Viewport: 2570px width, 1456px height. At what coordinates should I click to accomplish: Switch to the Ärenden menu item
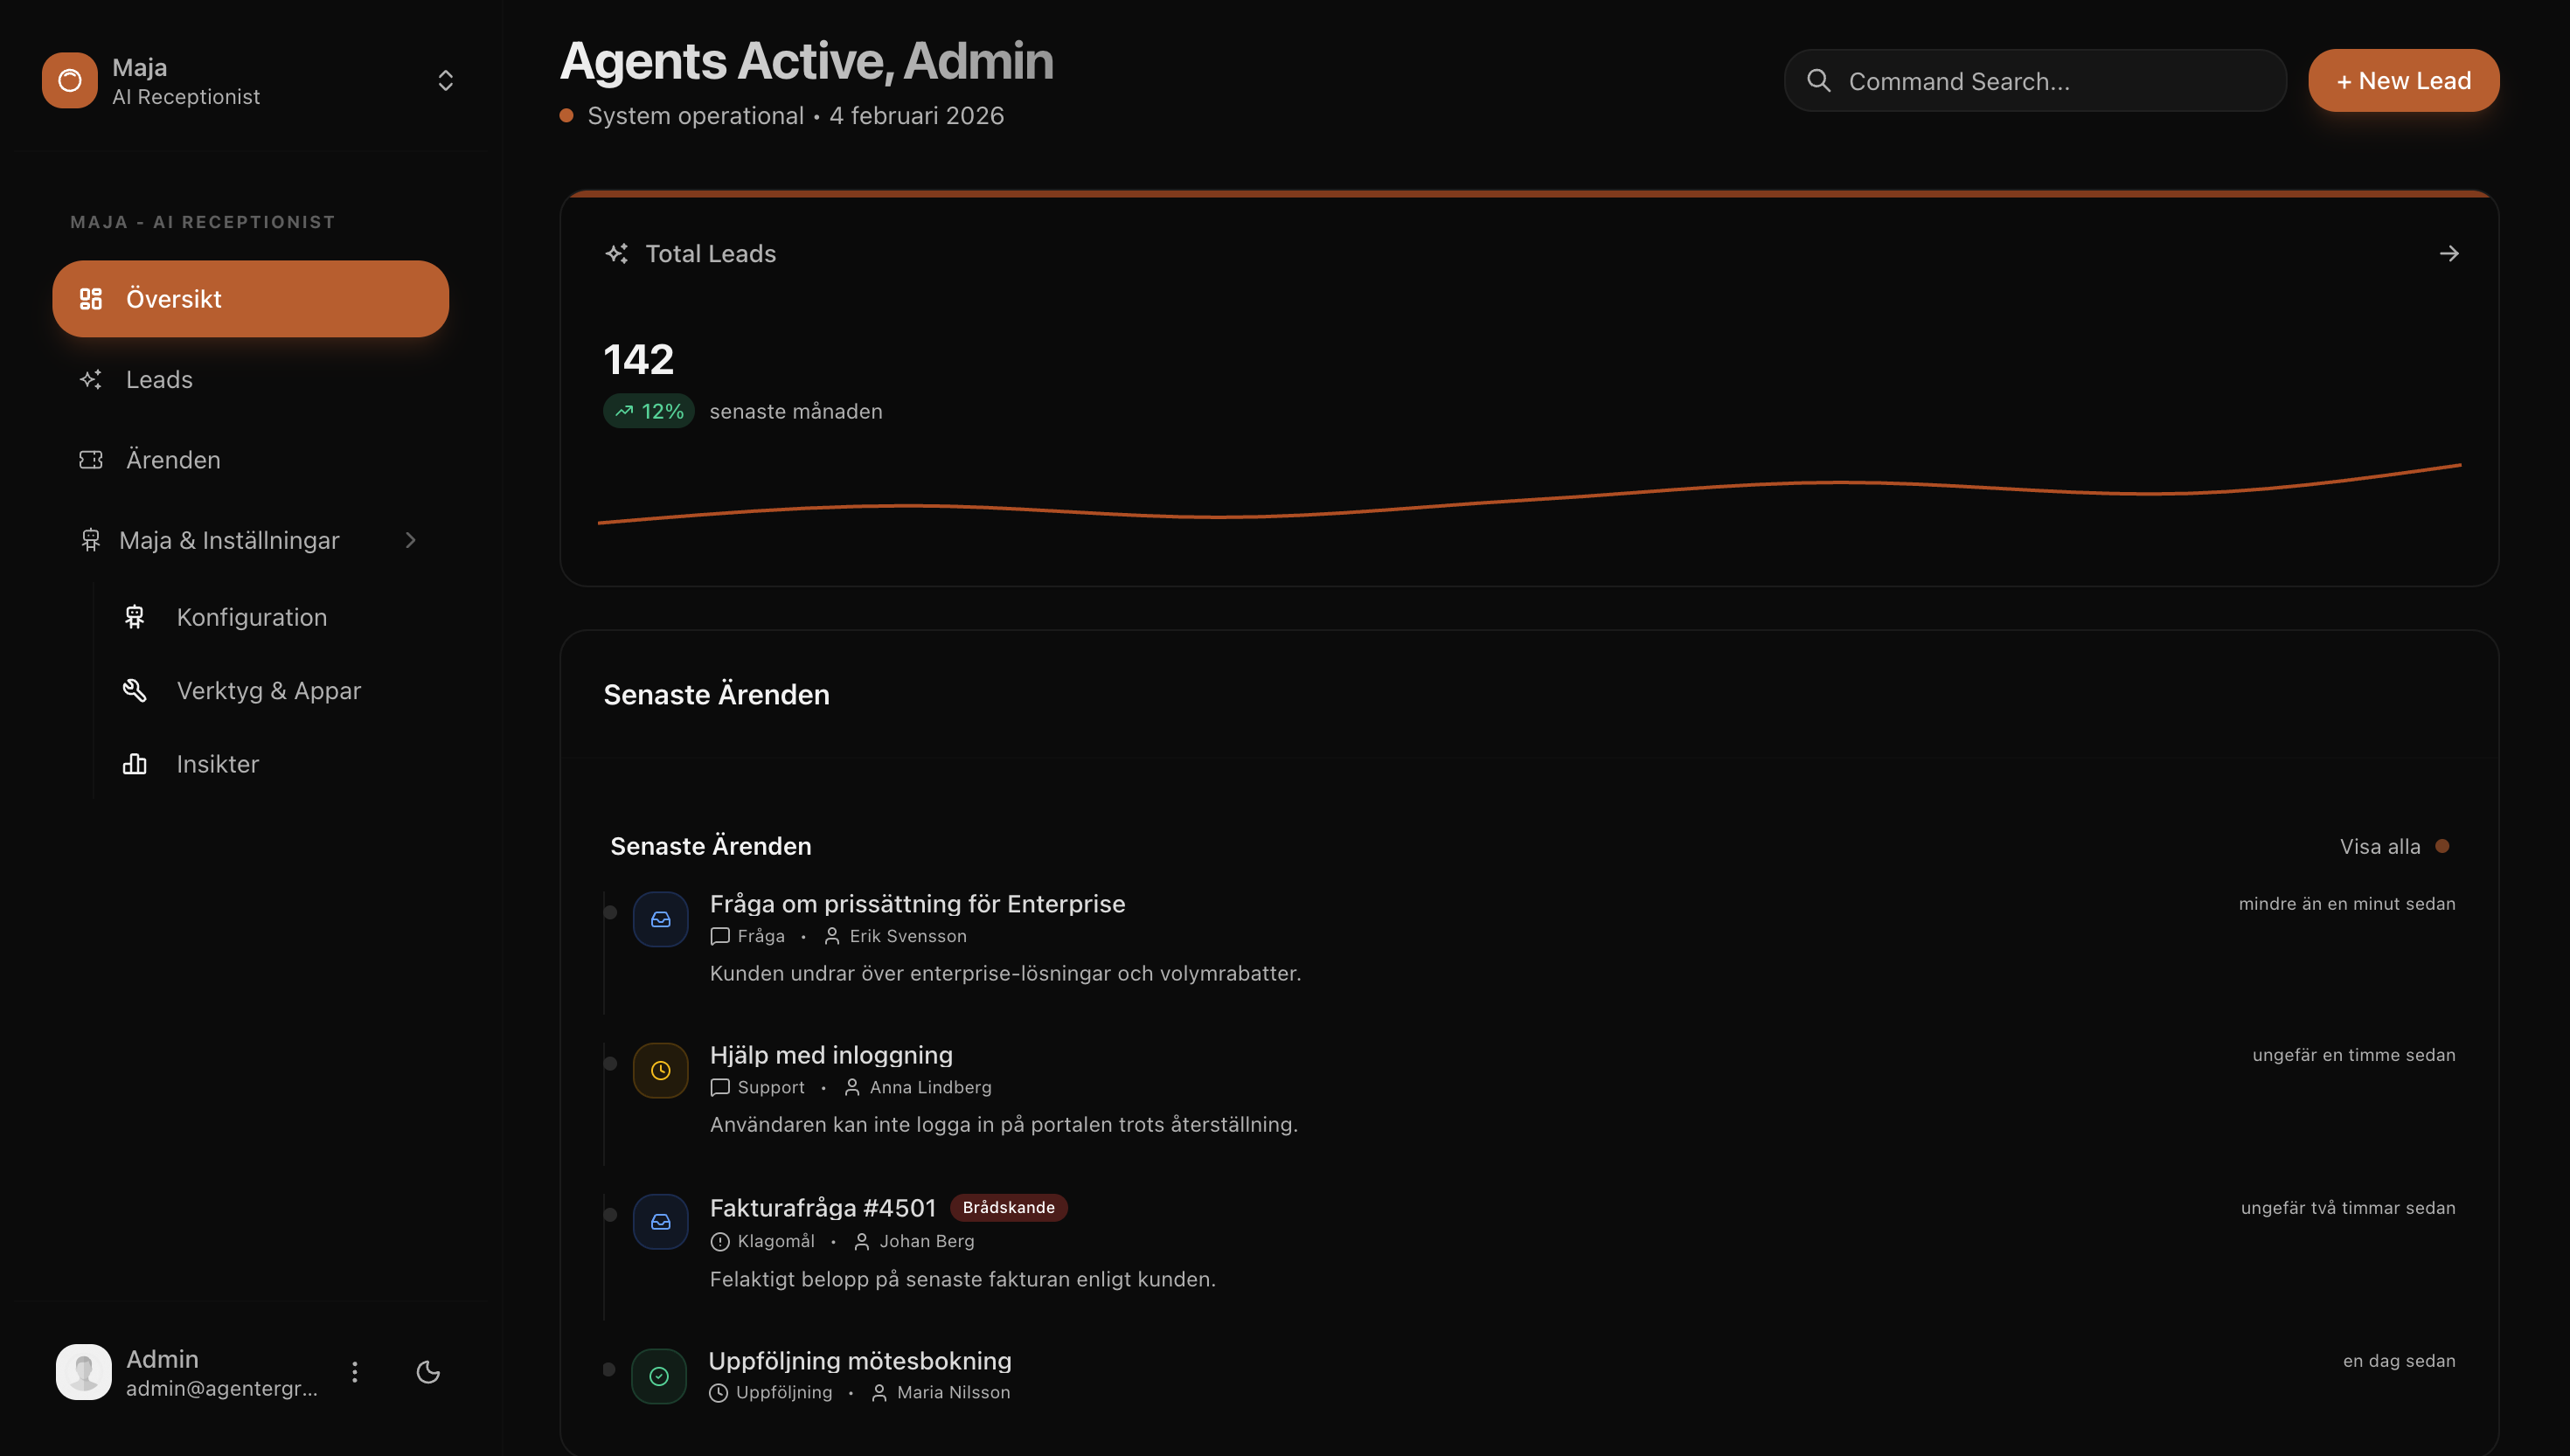pyautogui.click(x=174, y=459)
